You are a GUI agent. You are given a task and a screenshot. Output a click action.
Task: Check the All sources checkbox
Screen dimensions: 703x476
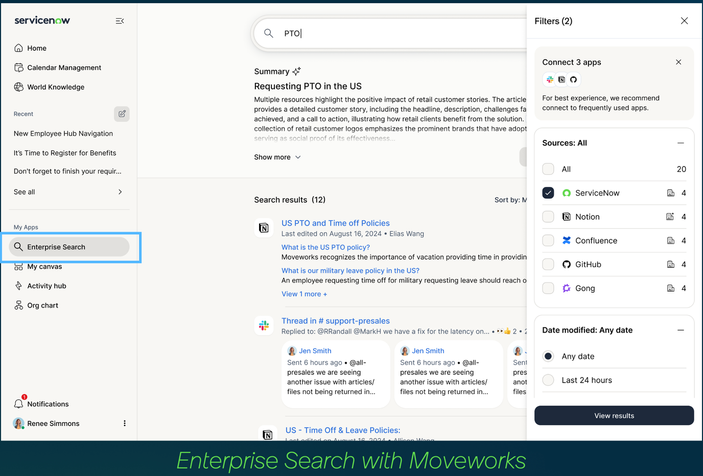[x=548, y=169]
